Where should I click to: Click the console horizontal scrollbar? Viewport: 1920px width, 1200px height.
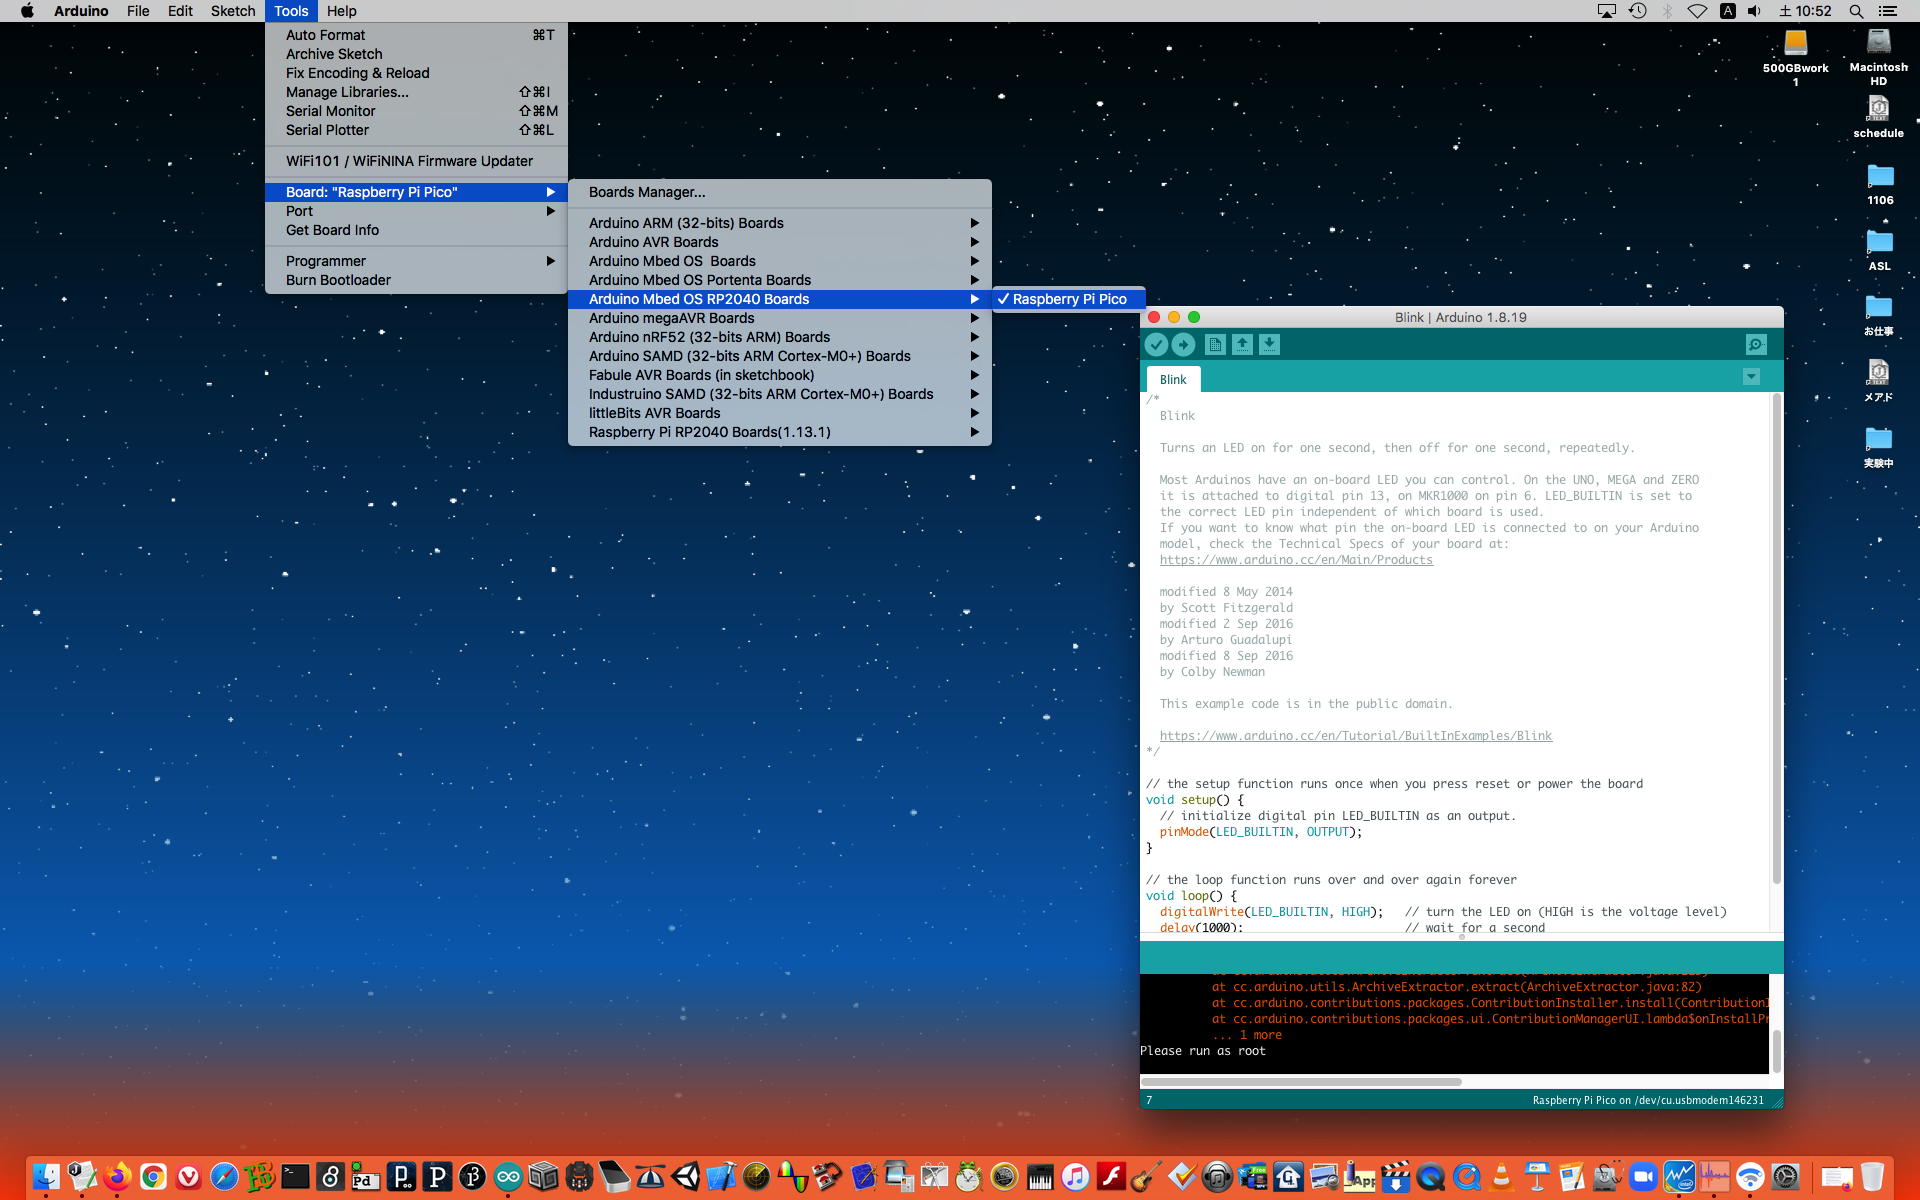pyautogui.click(x=1300, y=1082)
